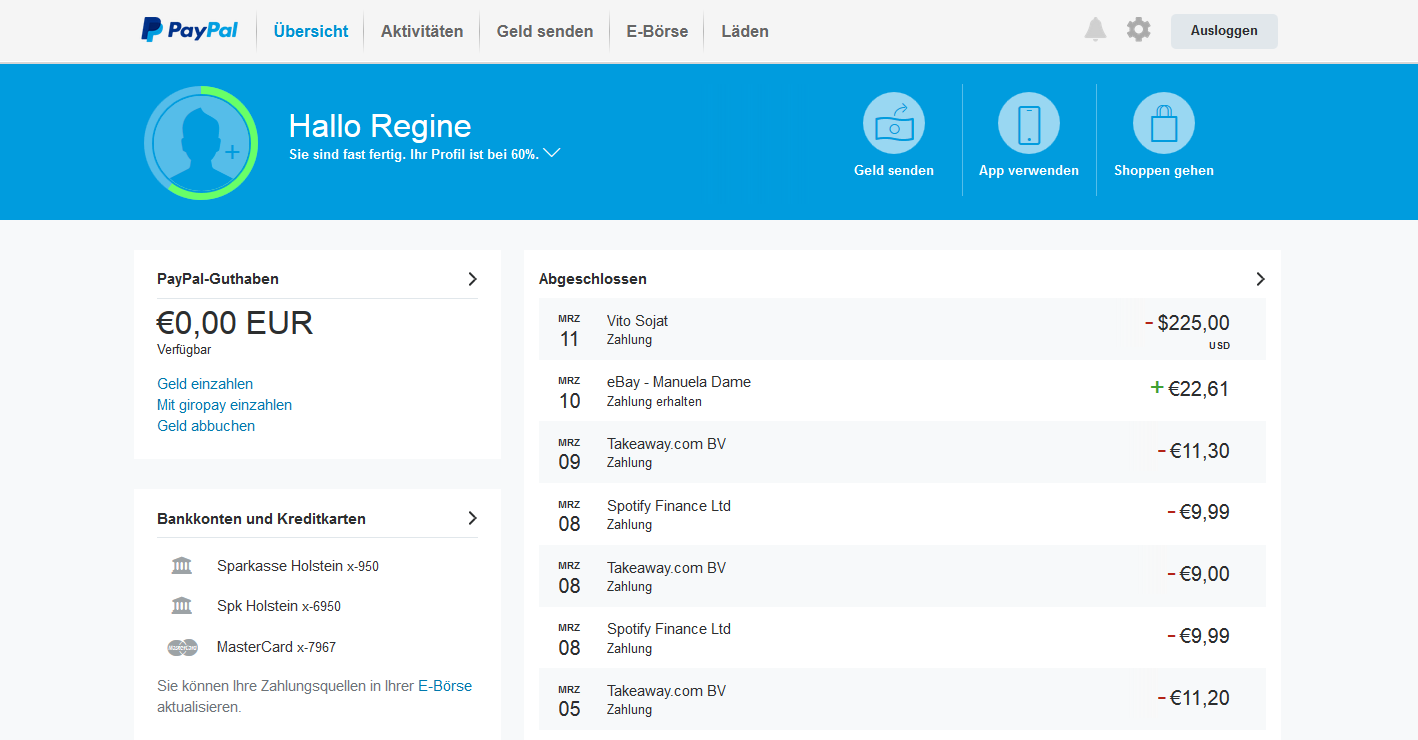This screenshot has width=1418, height=740.
Task: Open the settings gear icon
Action: tap(1138, 30)
